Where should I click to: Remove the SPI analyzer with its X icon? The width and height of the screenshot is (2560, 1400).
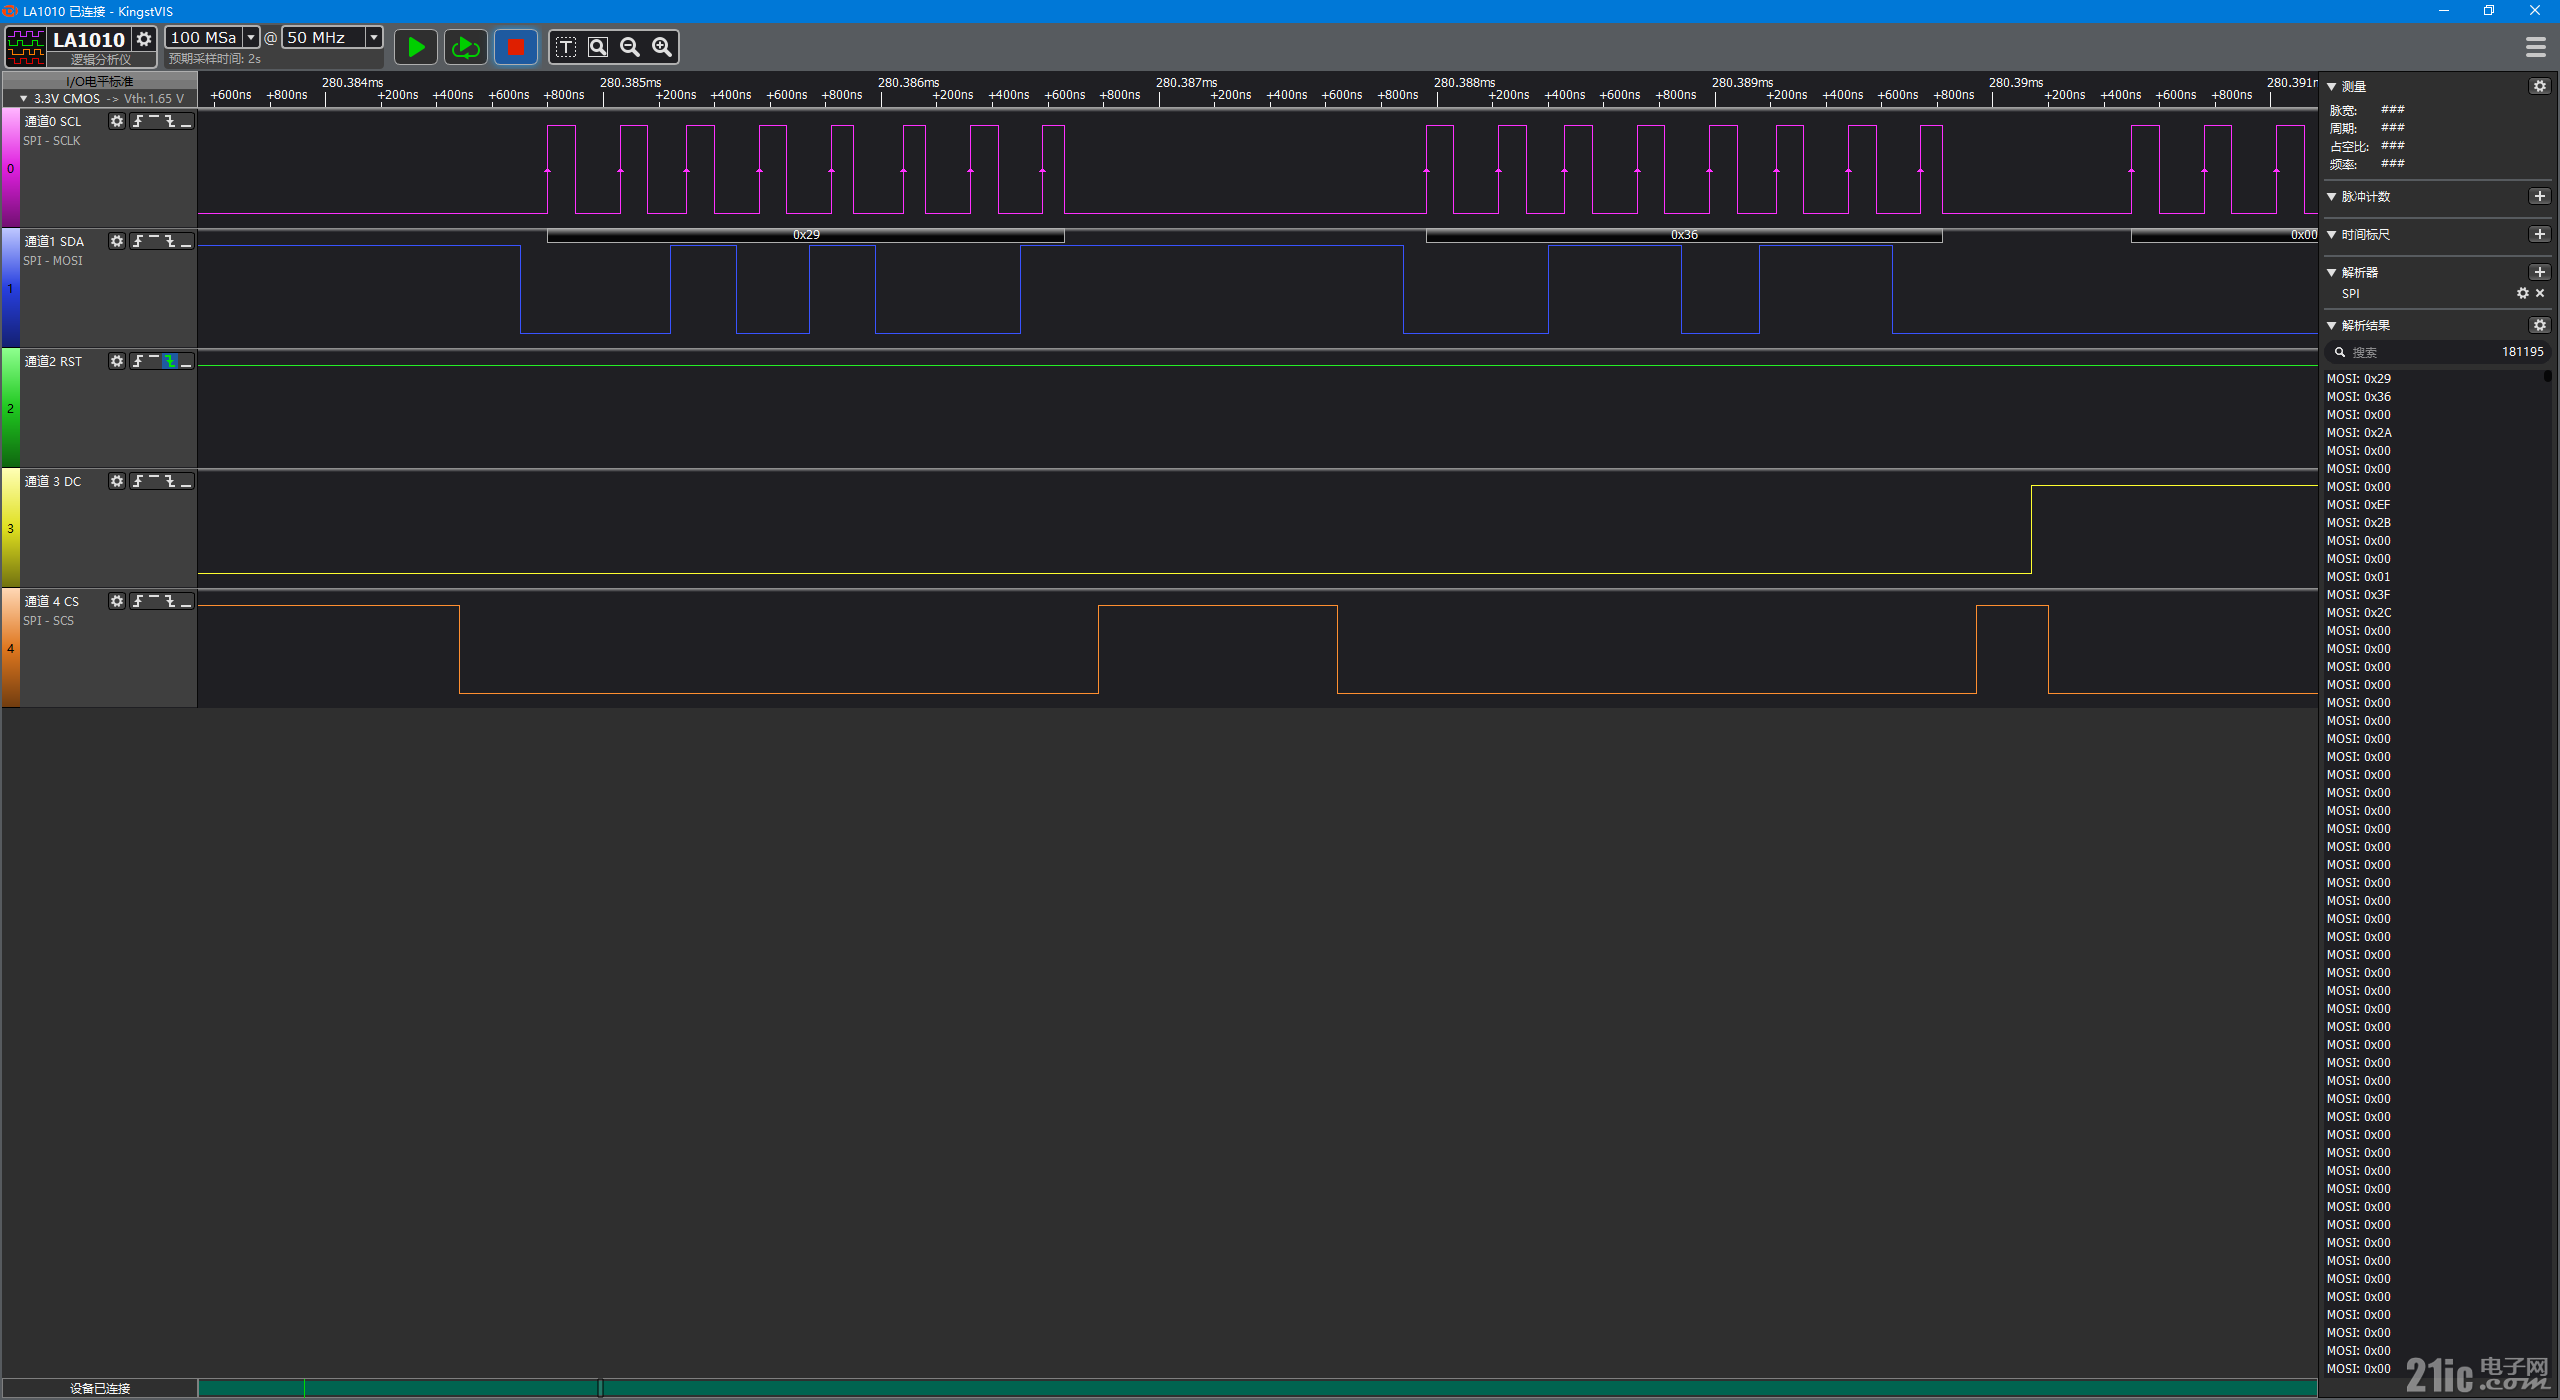pos(2540,293)
